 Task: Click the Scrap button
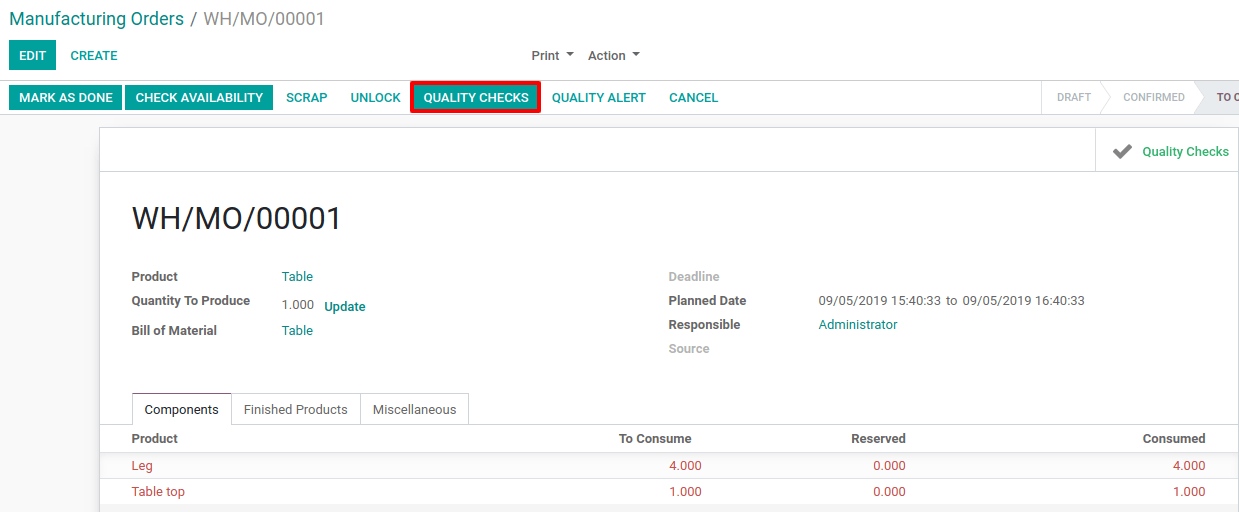(307, 98)
